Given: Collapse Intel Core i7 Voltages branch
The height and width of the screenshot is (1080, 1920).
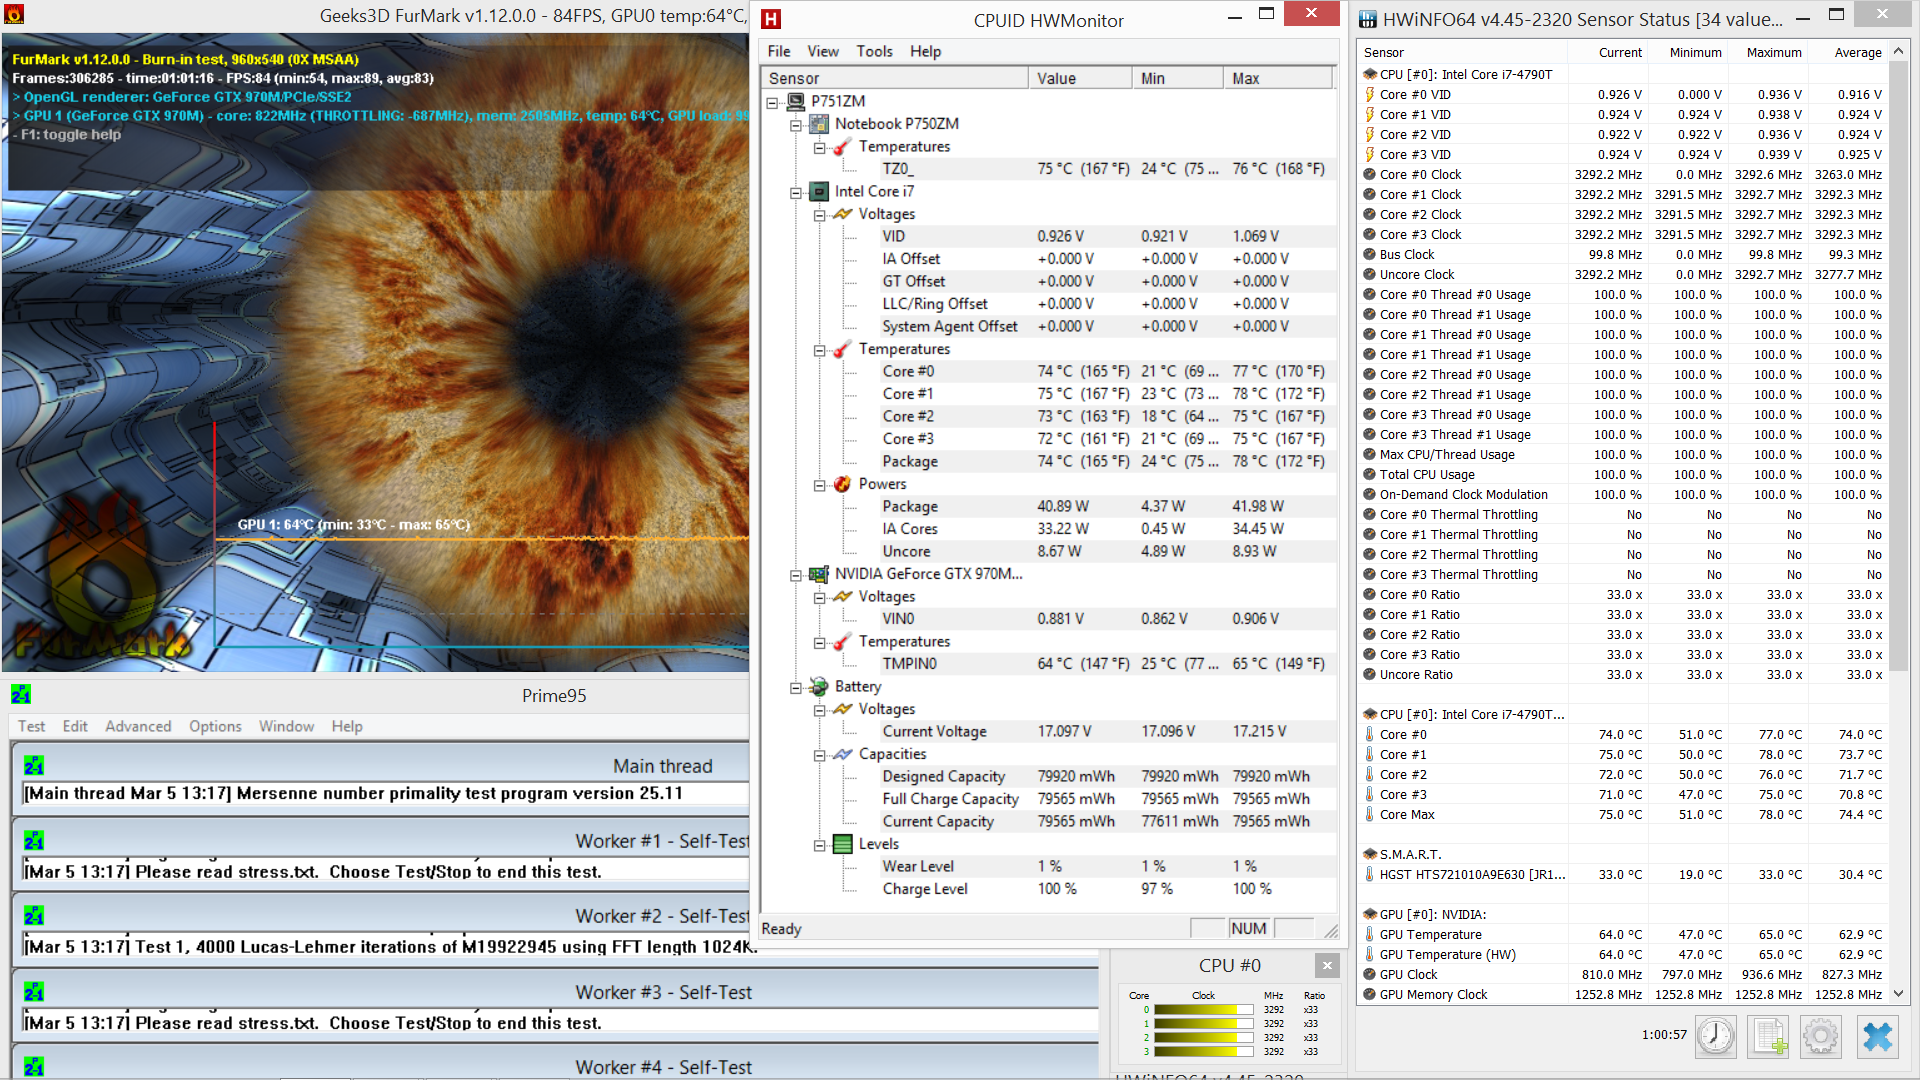Looking at the screenshot, I should tap(819, 215).
